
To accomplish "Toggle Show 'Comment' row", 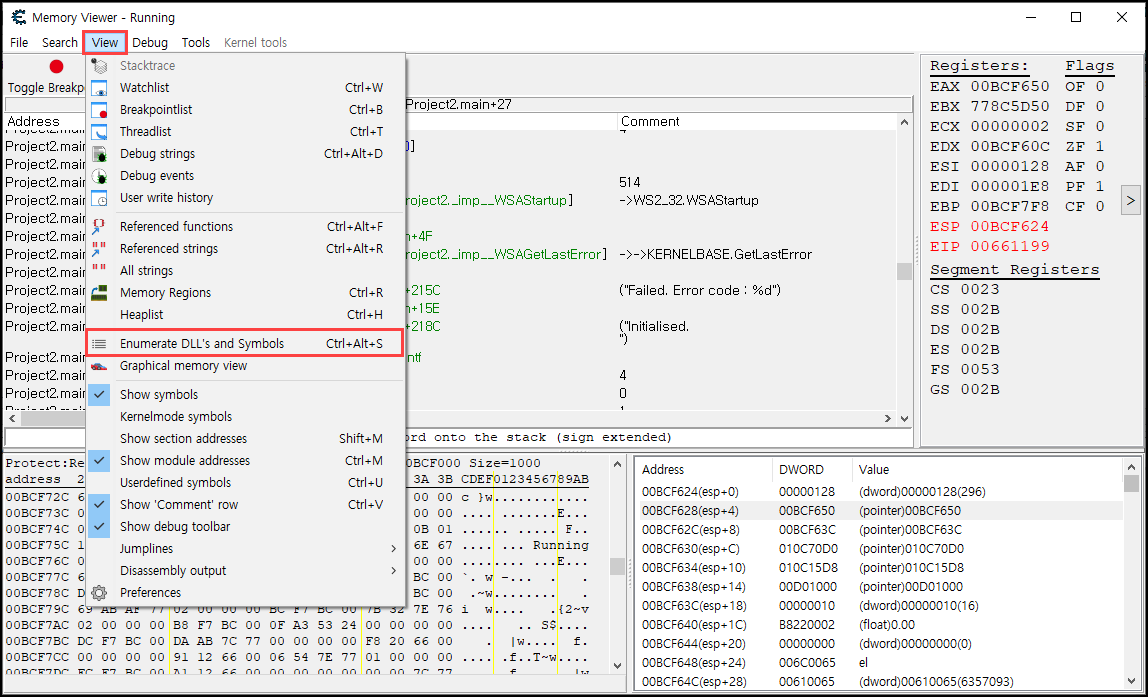I will [245, 504].
